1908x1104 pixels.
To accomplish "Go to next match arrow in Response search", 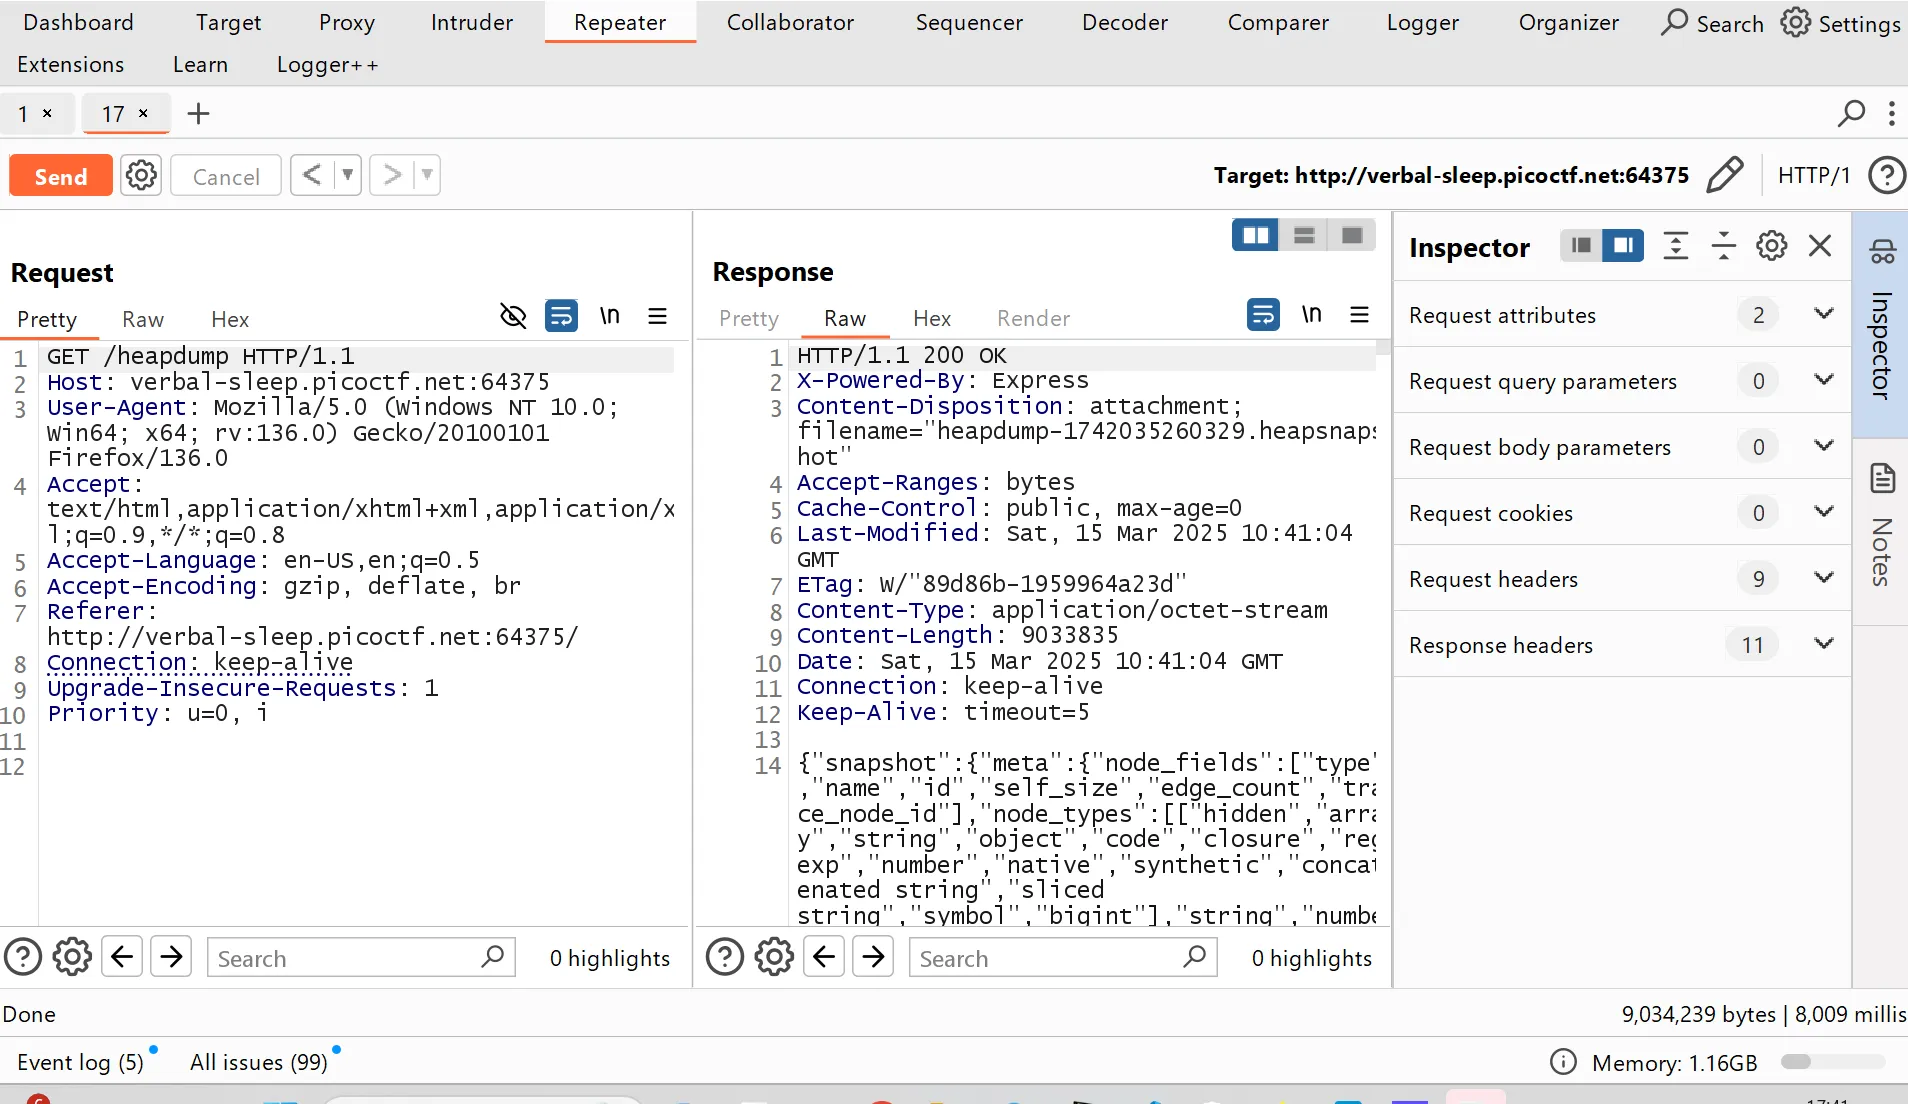I will tap(873, 957).
